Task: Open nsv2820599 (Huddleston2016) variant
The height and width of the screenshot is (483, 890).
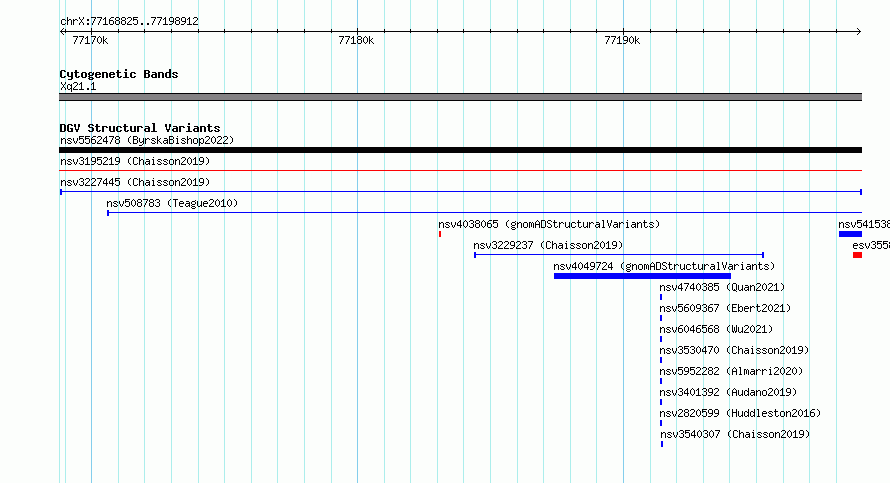Action: [740, 413]
